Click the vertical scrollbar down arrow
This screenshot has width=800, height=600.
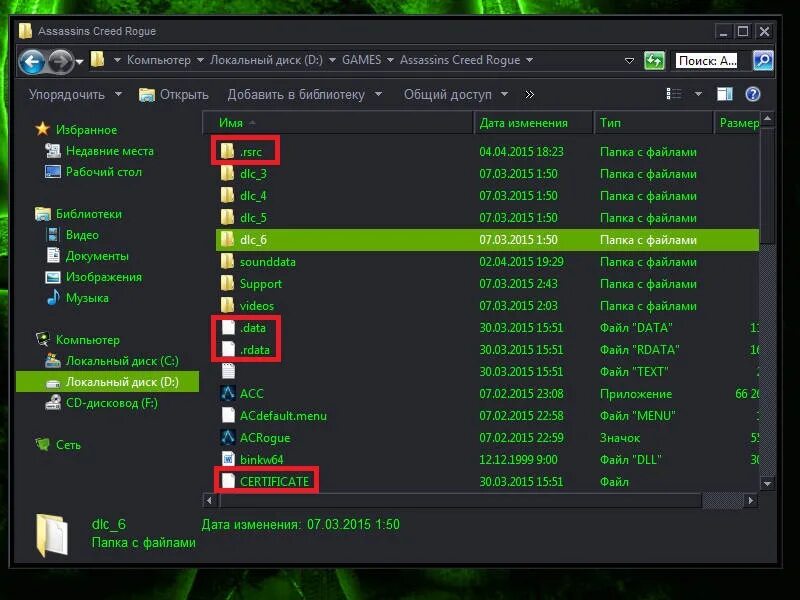pos(767,483)
